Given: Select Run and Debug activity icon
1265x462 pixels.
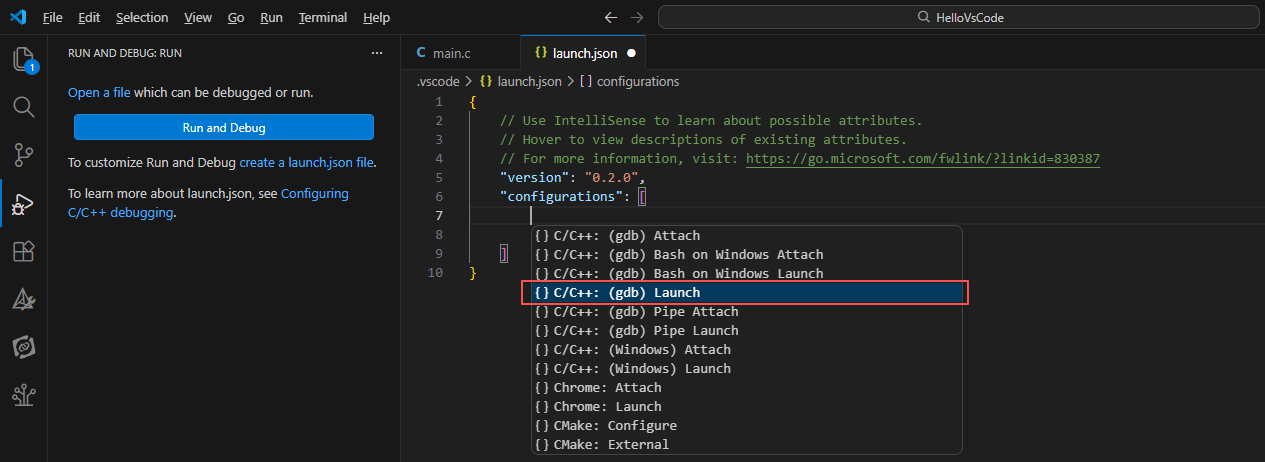Looking at the screenshot, I should click(24, 204).
